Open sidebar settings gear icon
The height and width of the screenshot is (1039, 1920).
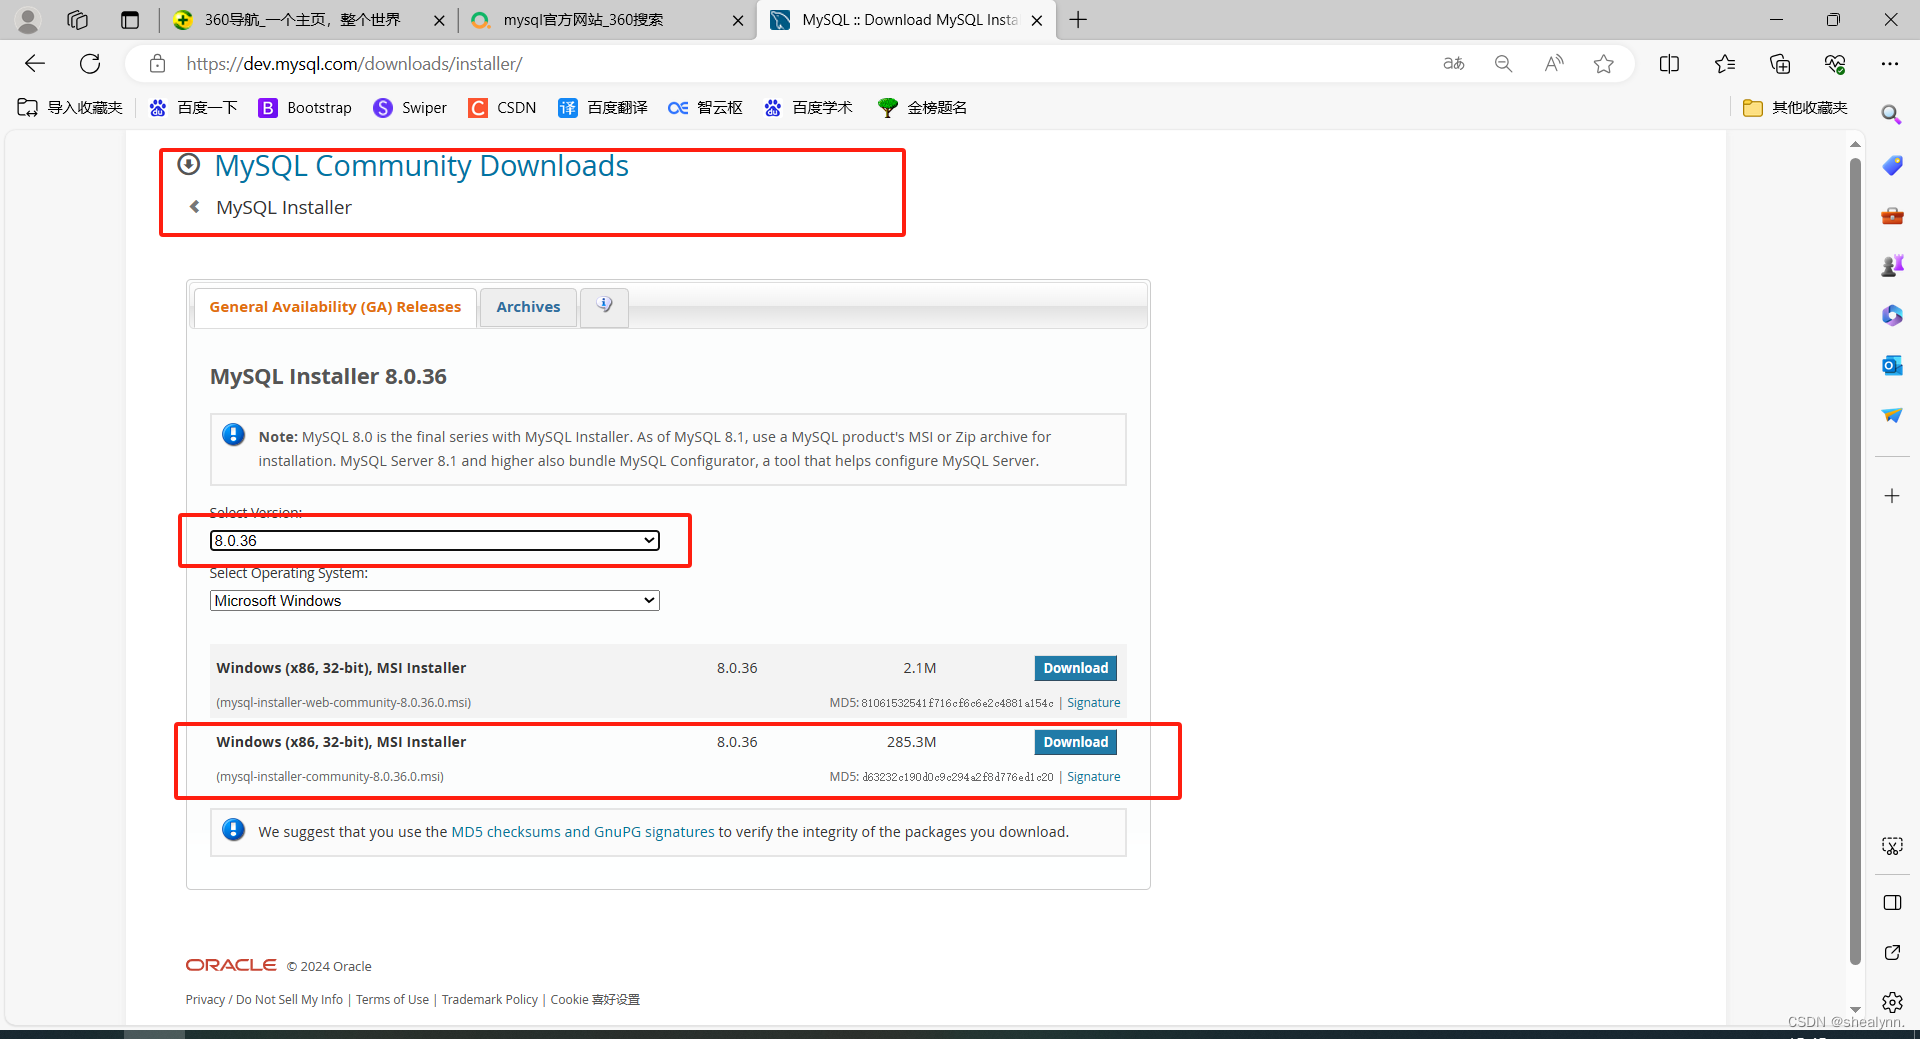(1892, 1001)
